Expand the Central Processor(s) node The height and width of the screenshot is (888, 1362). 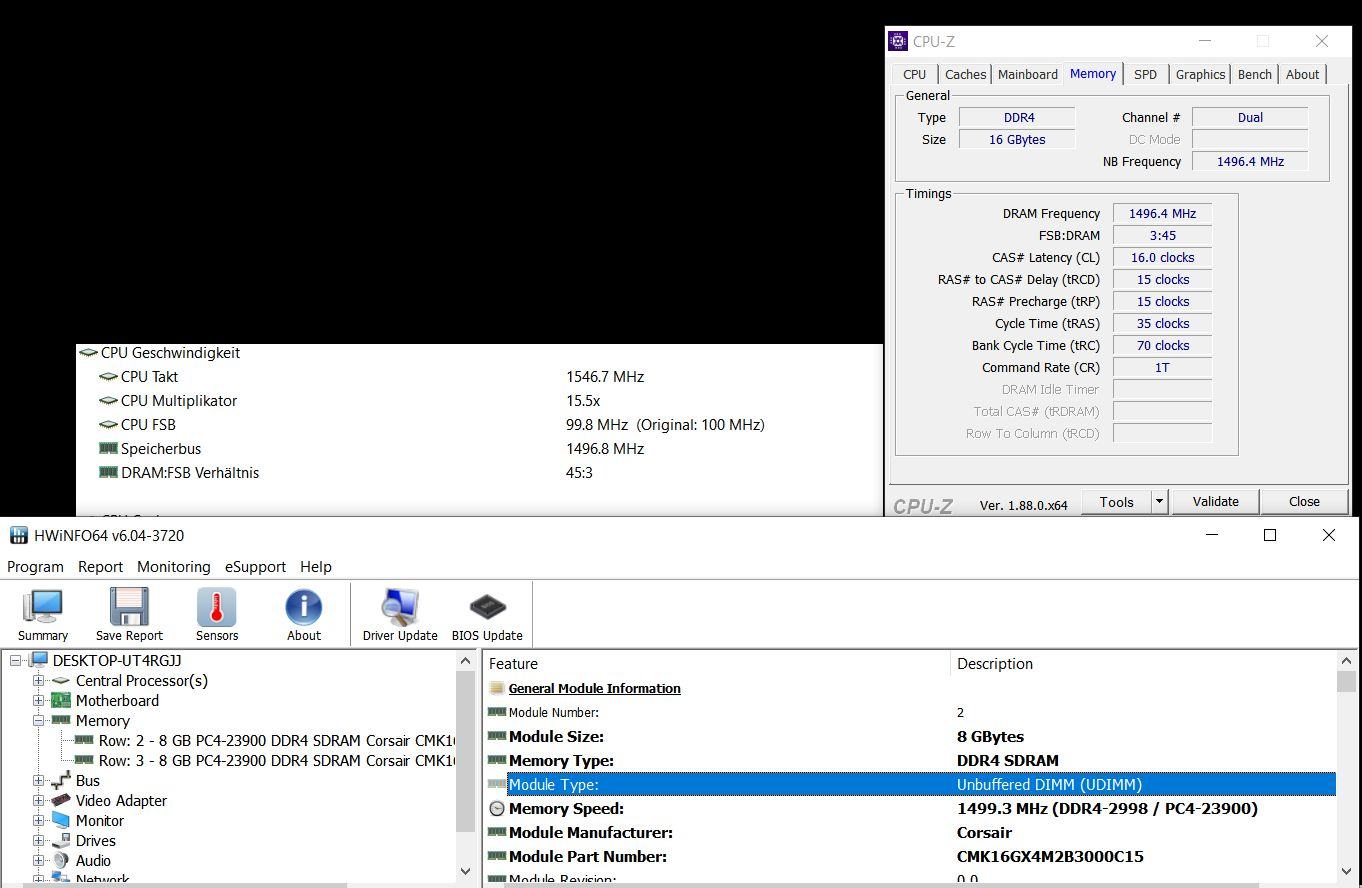click(x=39, y=680)
